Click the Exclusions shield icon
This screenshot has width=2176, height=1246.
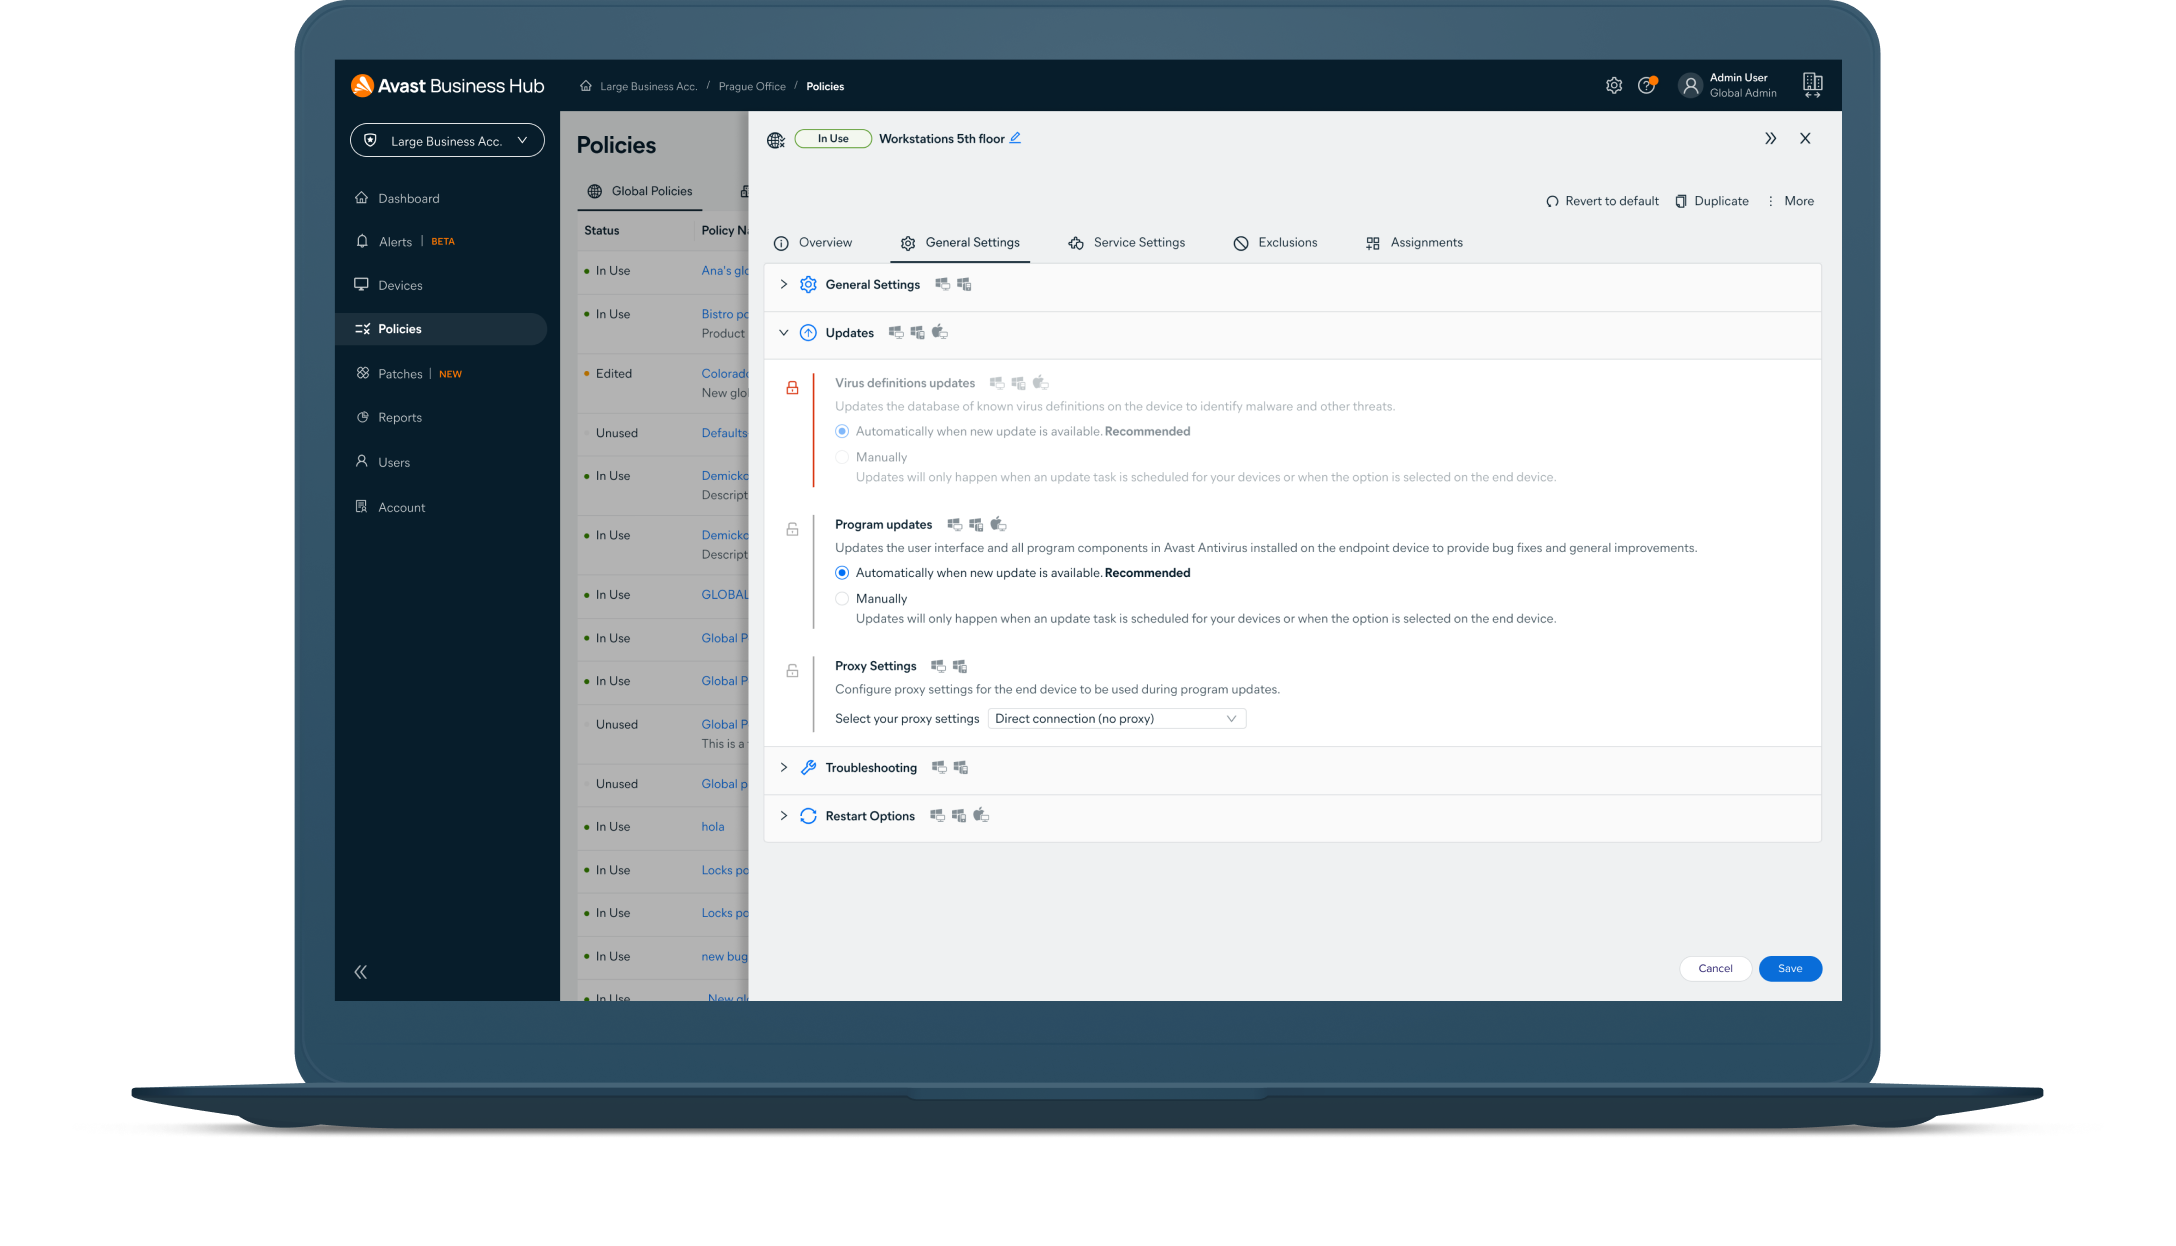[x=1239, y=242]
